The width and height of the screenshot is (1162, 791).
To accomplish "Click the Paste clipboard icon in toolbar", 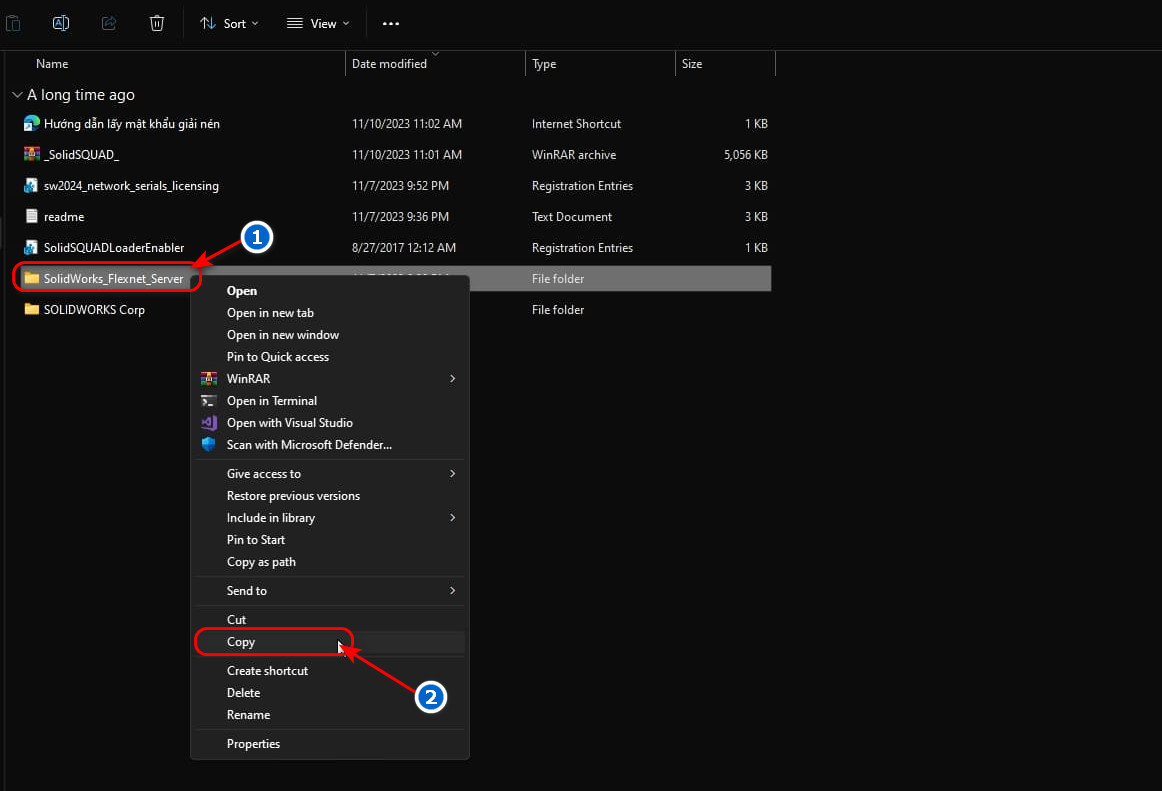I will (x=13, y=23).
